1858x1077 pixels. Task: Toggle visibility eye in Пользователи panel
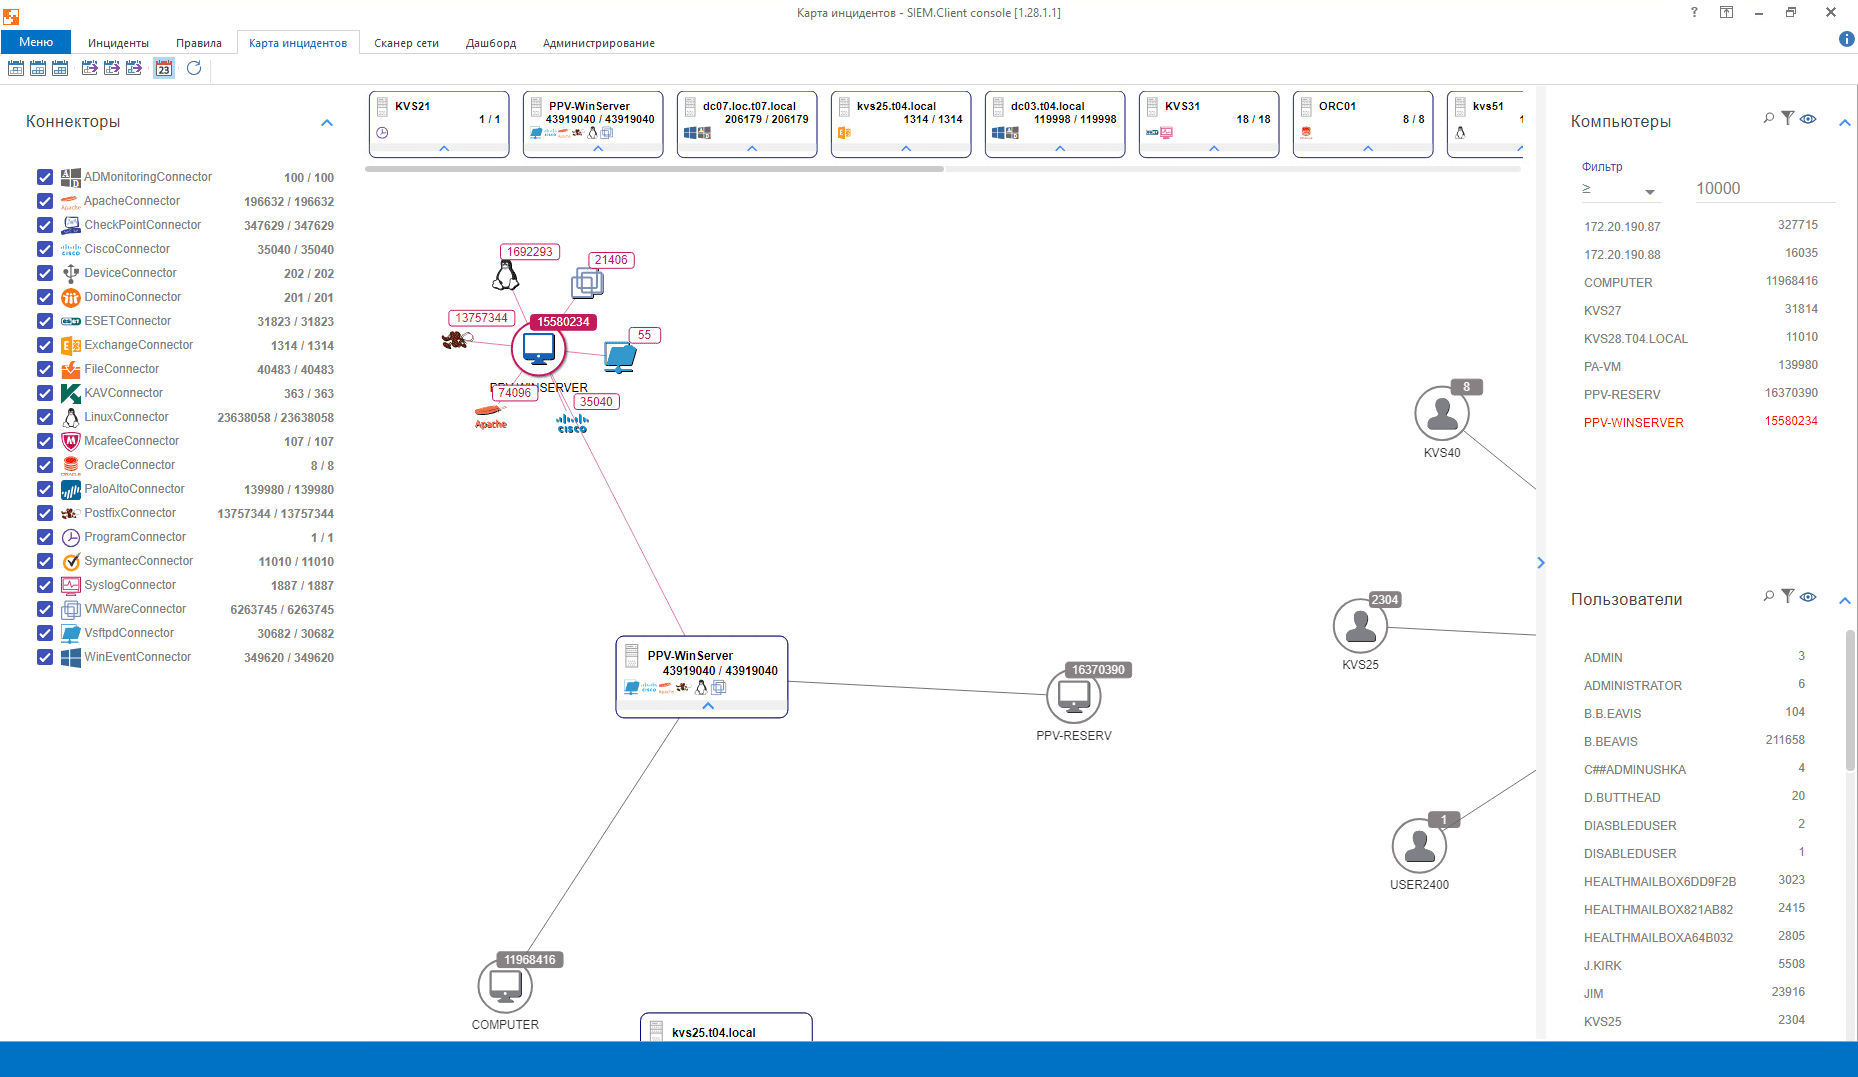tap(1808, 596)
